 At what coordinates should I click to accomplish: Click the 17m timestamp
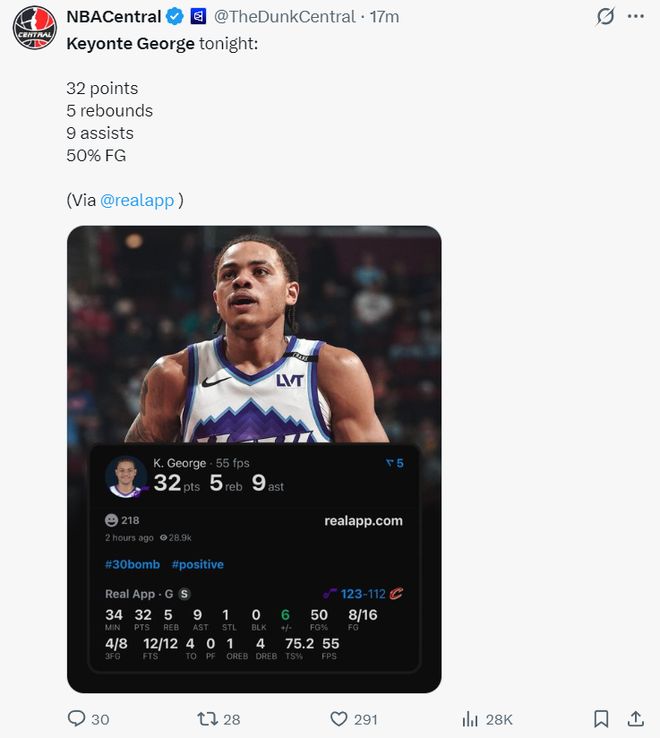385,17
